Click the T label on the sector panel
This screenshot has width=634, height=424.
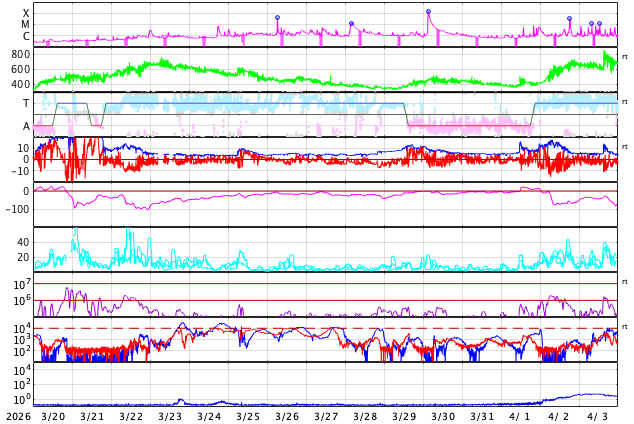26,103
